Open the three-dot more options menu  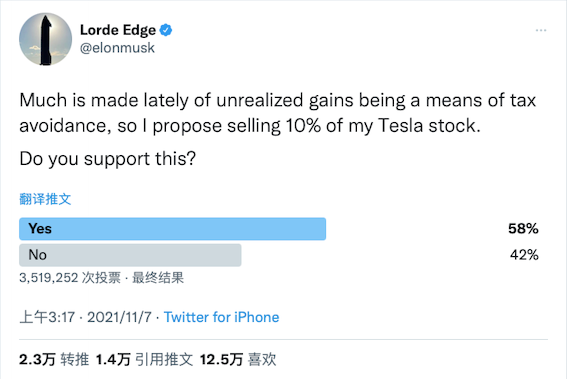coord(541,30)
